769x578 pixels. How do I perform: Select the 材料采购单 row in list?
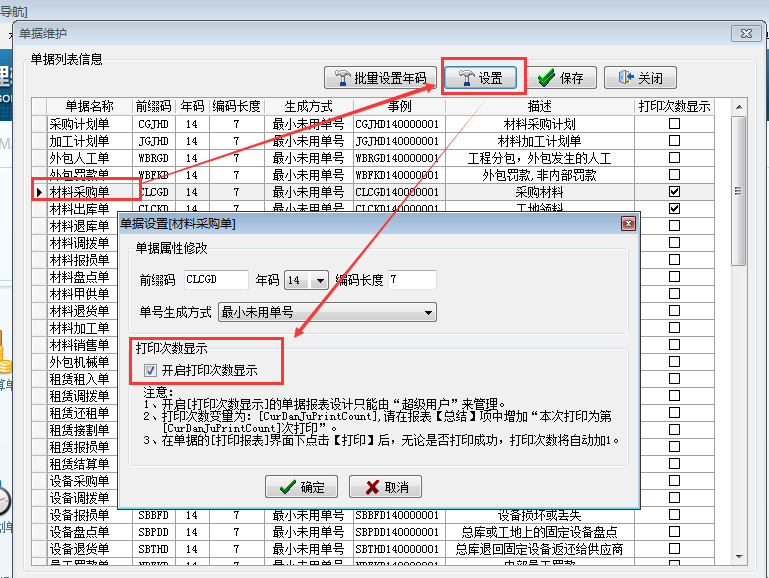click(80, 191)
